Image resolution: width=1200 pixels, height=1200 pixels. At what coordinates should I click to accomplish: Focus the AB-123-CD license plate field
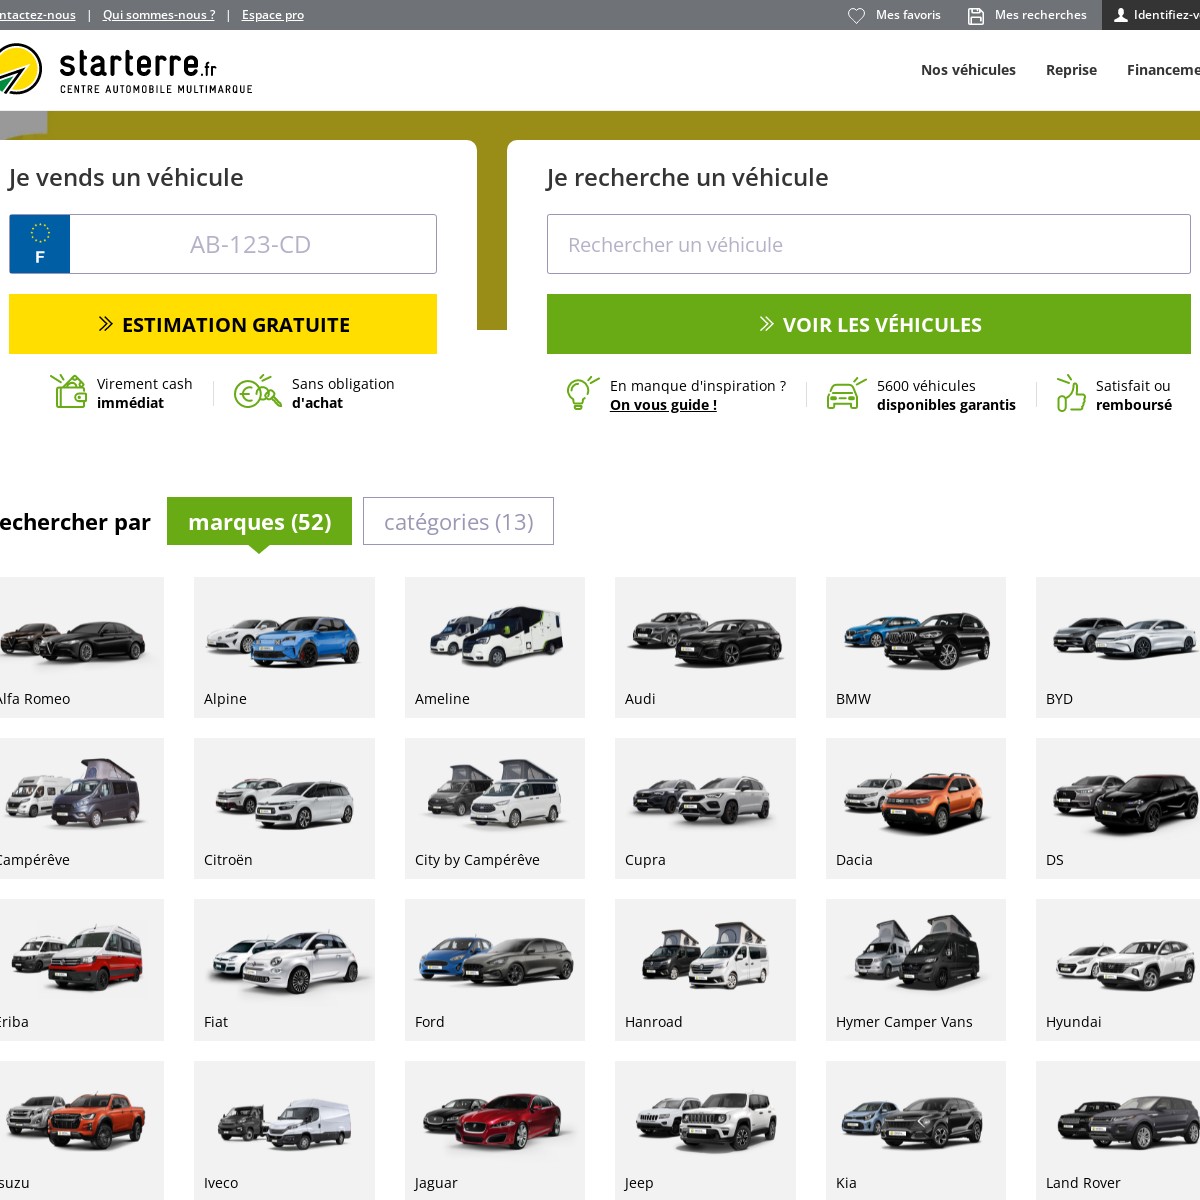253,244
